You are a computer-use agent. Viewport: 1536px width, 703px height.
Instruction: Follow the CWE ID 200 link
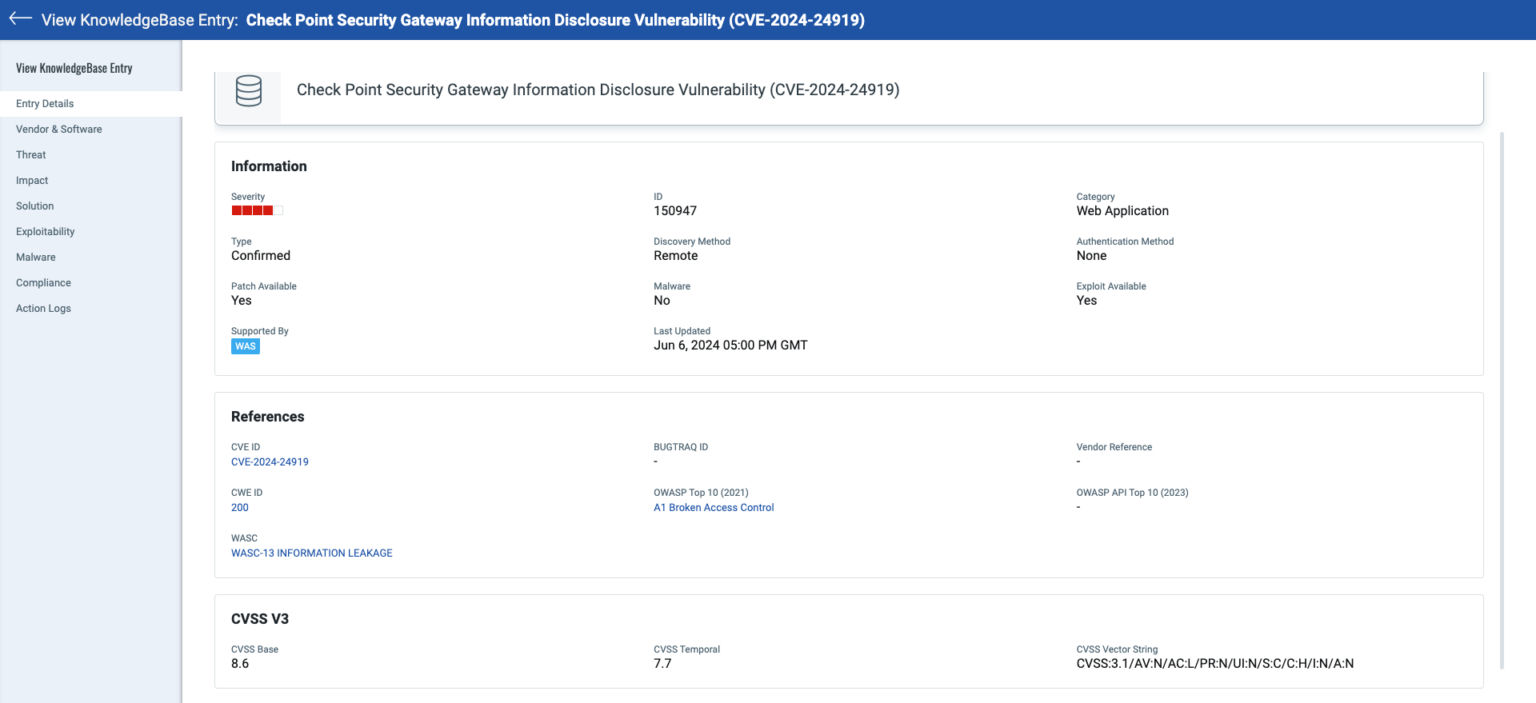(240, 508)
